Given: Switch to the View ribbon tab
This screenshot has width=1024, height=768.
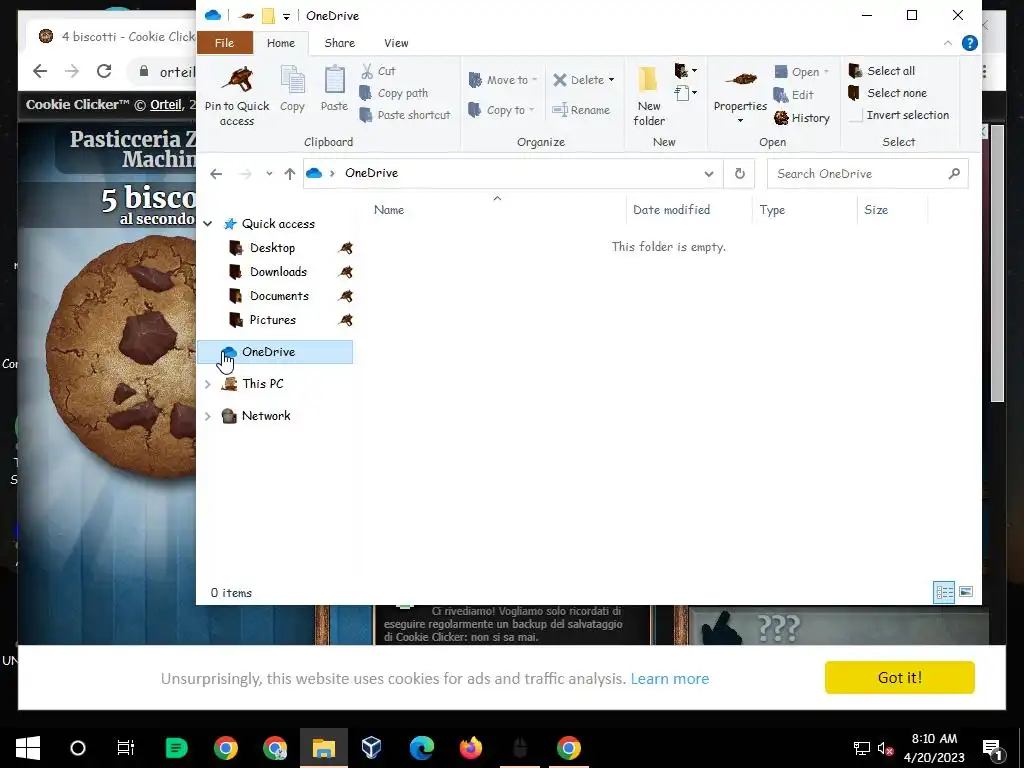Looking at the screenshot, I should tap(396, 43).
